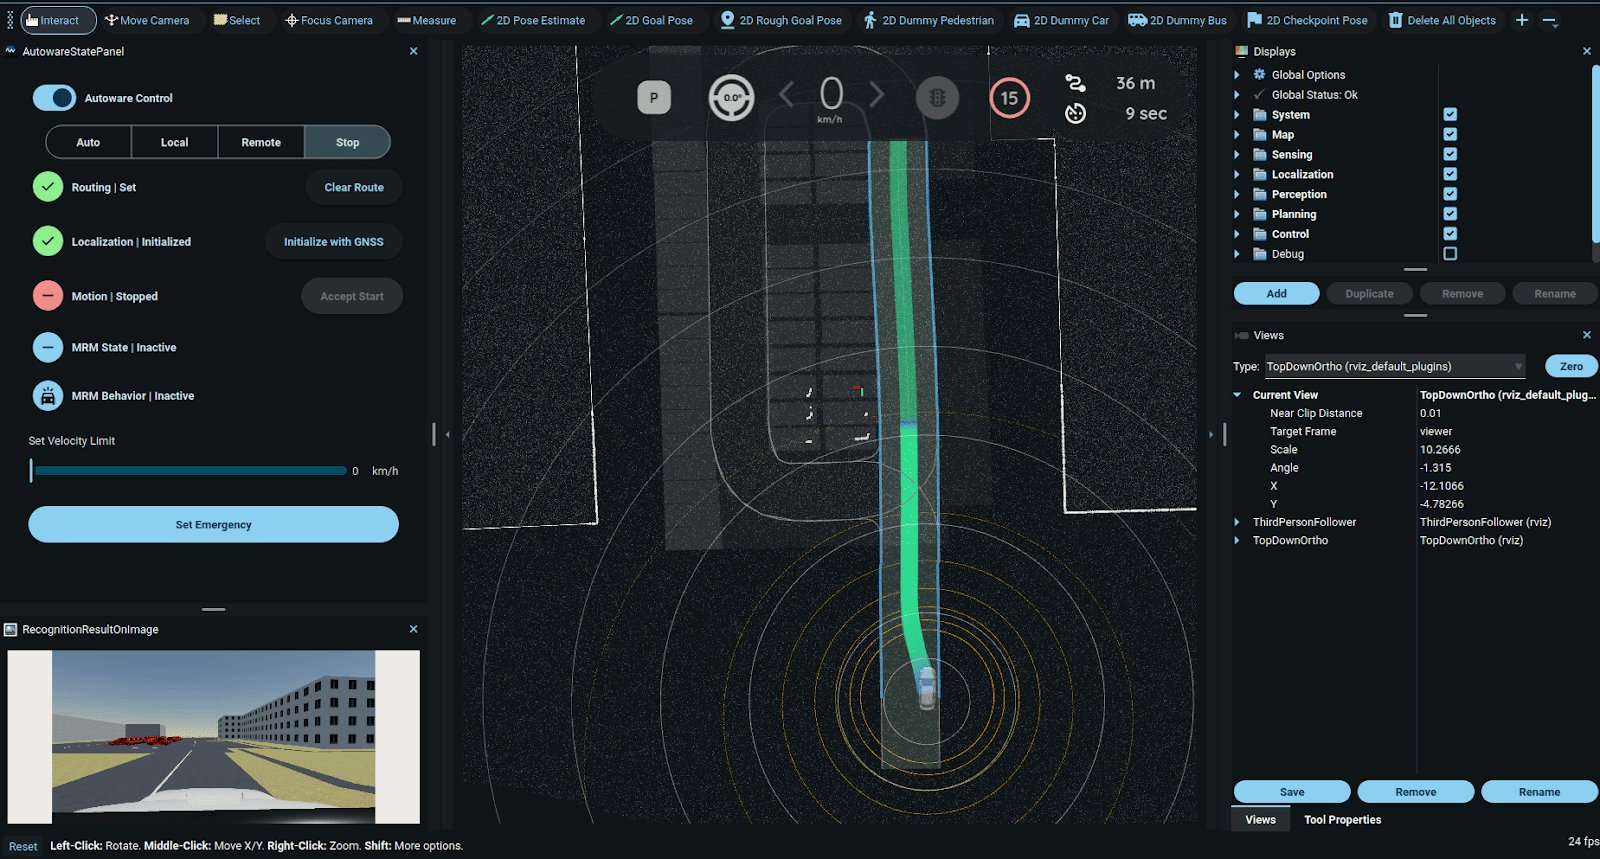Select the 2D Dummy Bus tool
1600x859 pixels.
(x=1177, y=20)
